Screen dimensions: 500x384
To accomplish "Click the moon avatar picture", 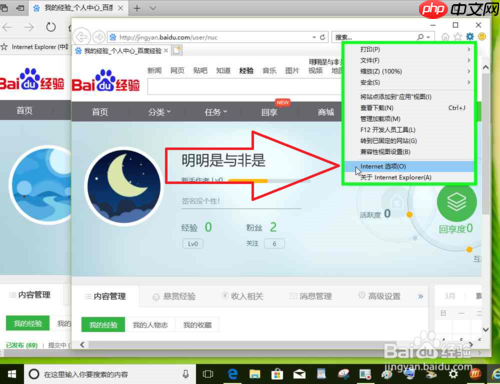I will [x=124, y=186].
